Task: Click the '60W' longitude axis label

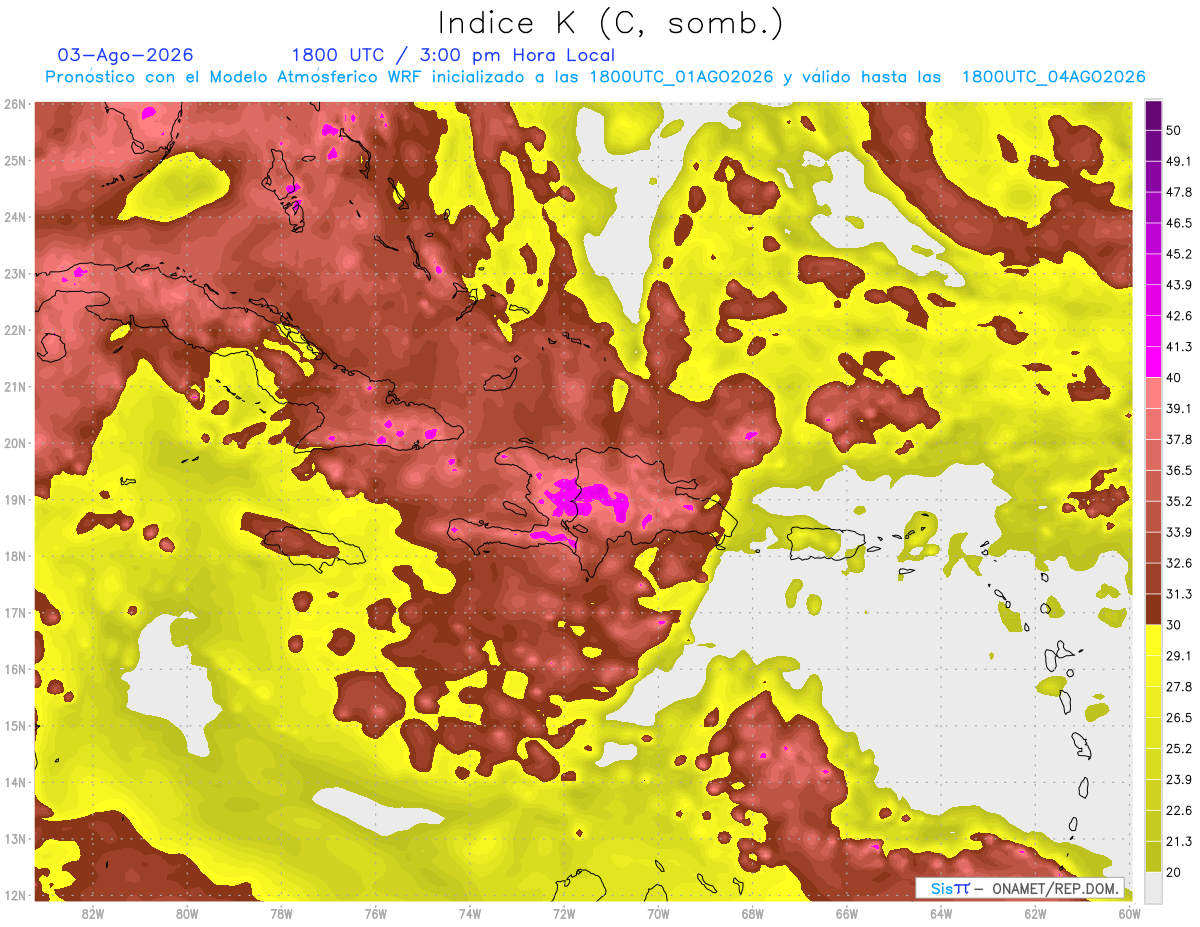Action: [1129, 913]
